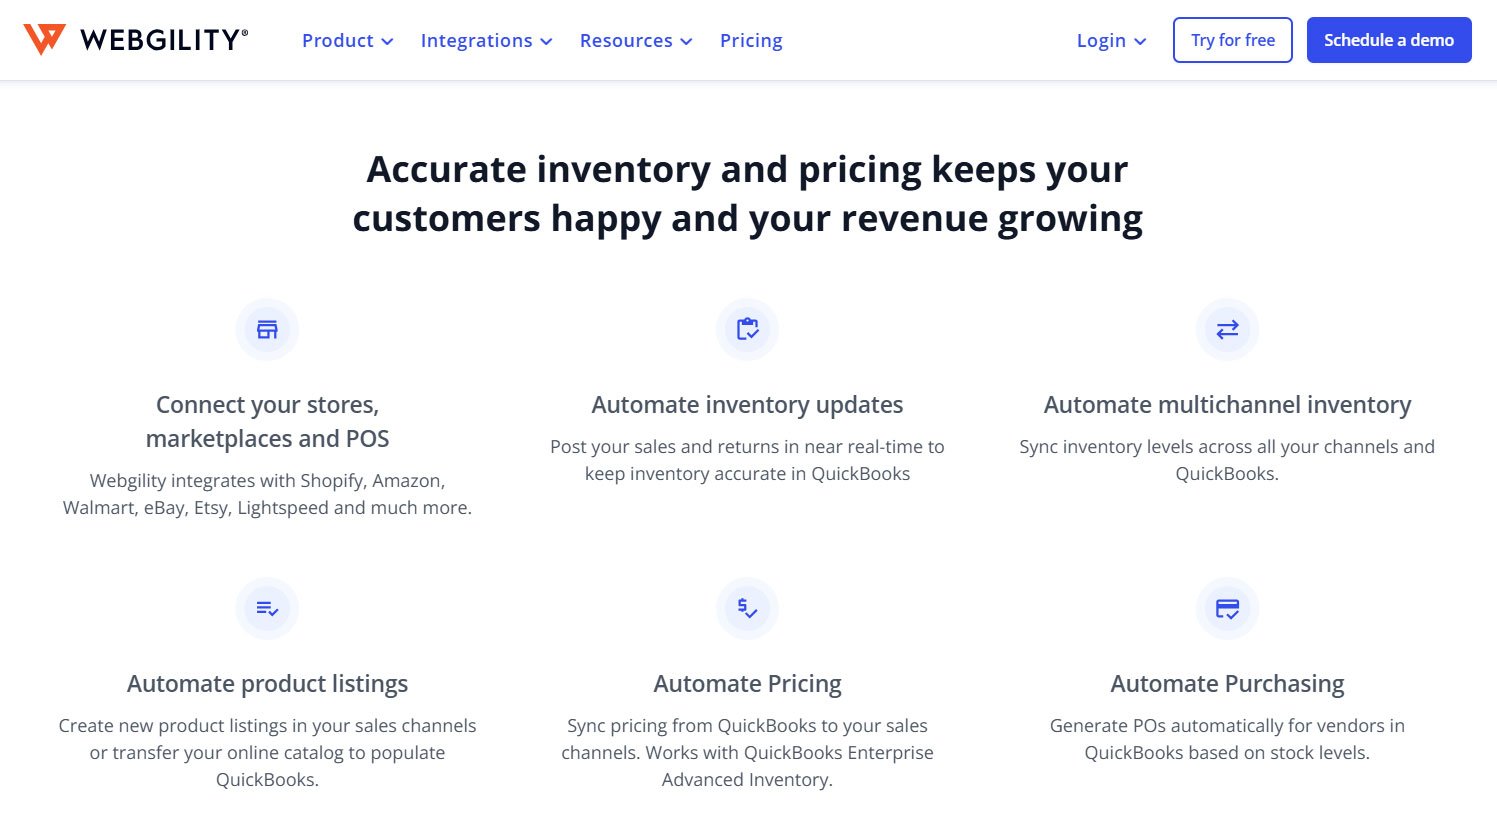Expand the Product navigation dropdown
The image size is (1497, 836).
pos(386,41)
